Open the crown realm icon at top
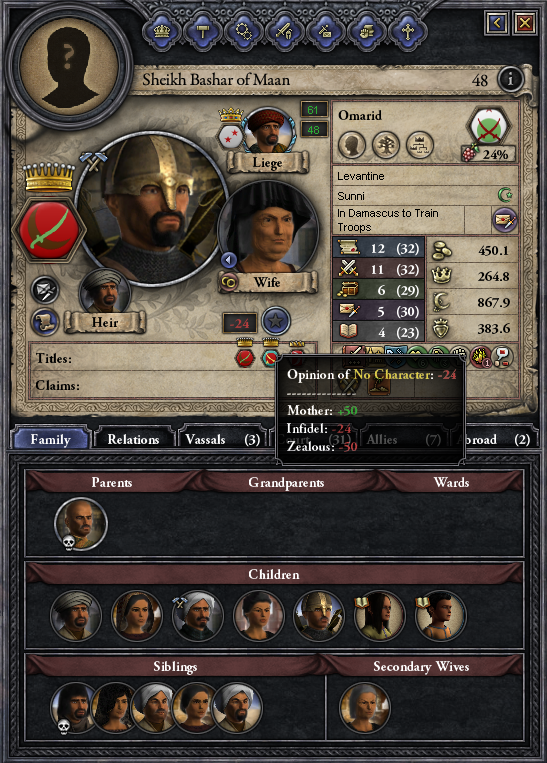Screen dimensions: 547x763 point(162,32)
